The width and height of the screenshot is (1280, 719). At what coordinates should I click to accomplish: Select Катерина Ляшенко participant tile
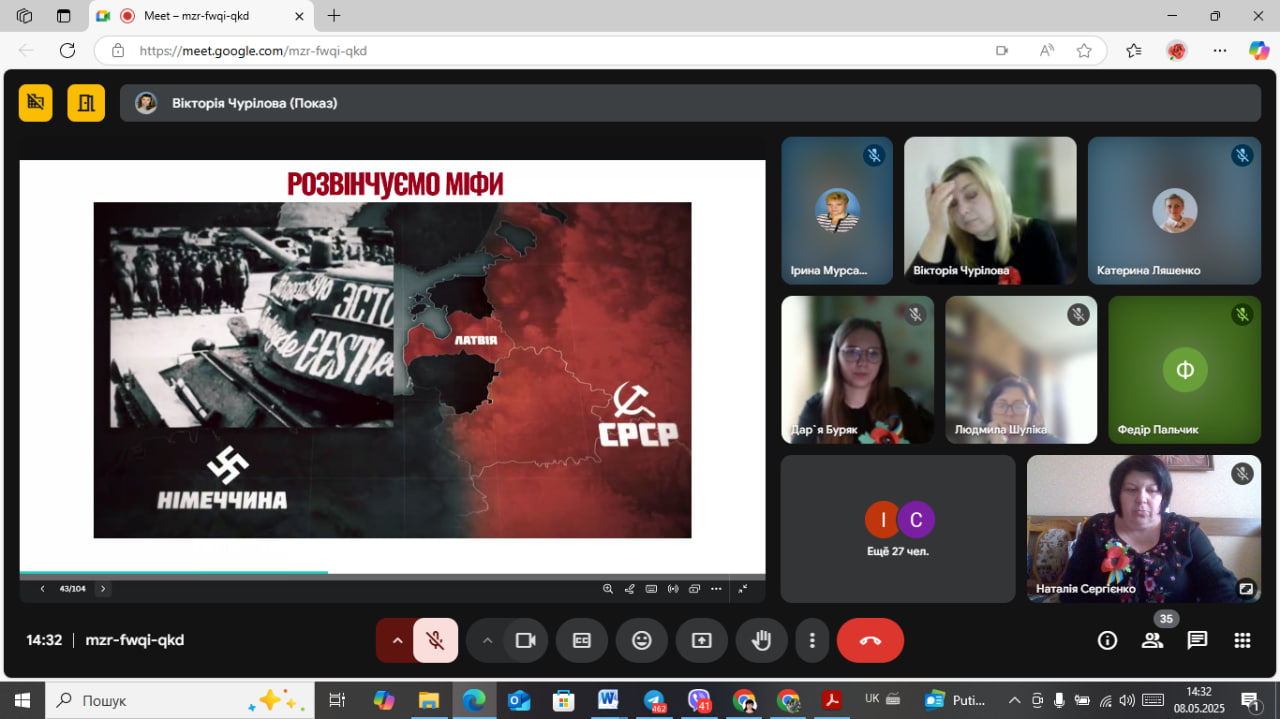coord(1174,211)
